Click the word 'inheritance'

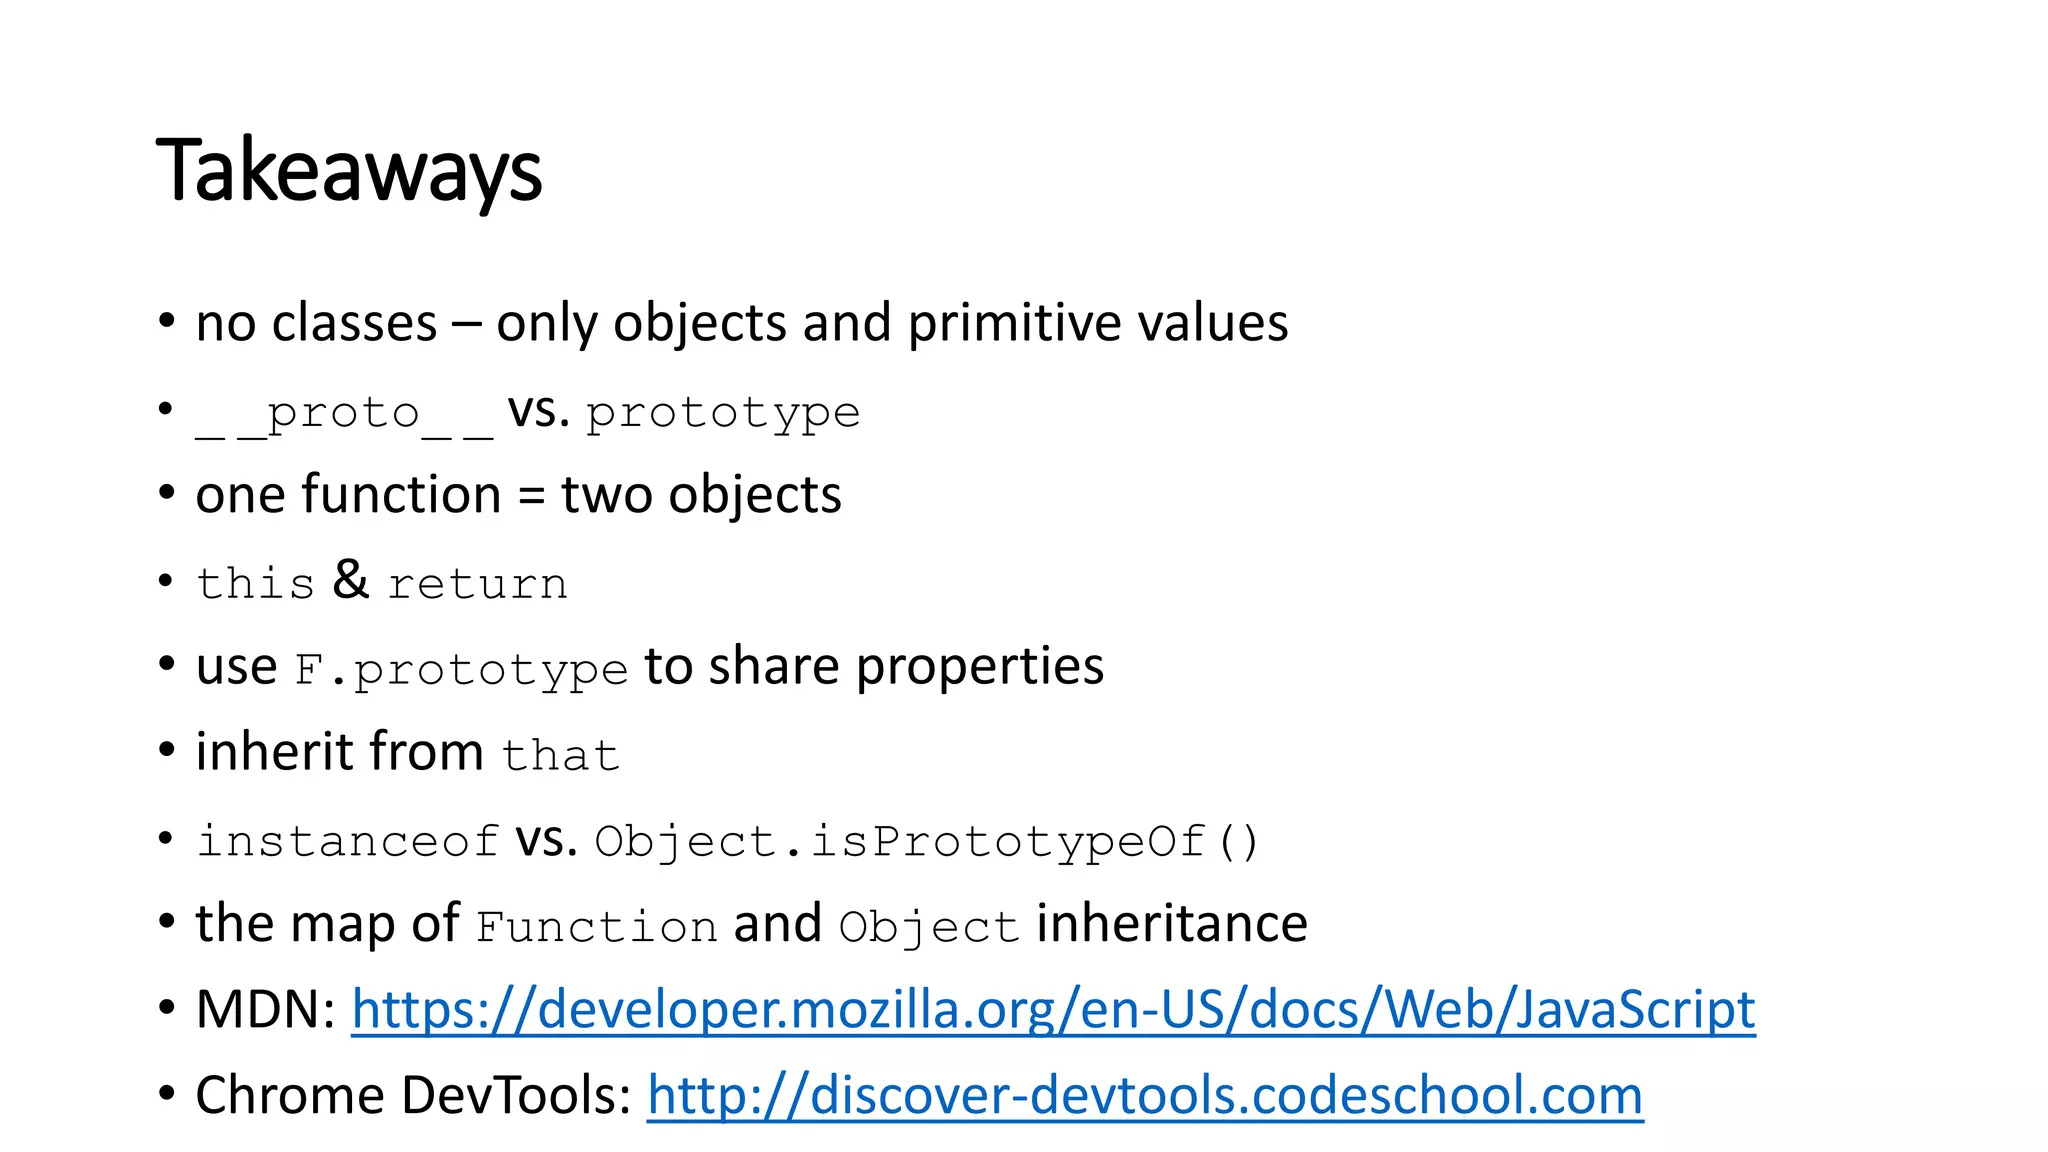click(1172, 923)
